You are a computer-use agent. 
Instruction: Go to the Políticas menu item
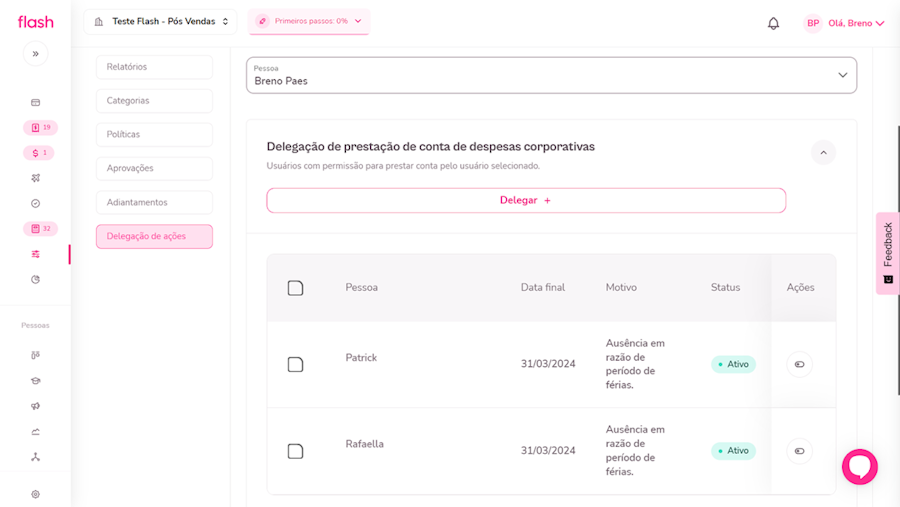(x=154, y=135)
